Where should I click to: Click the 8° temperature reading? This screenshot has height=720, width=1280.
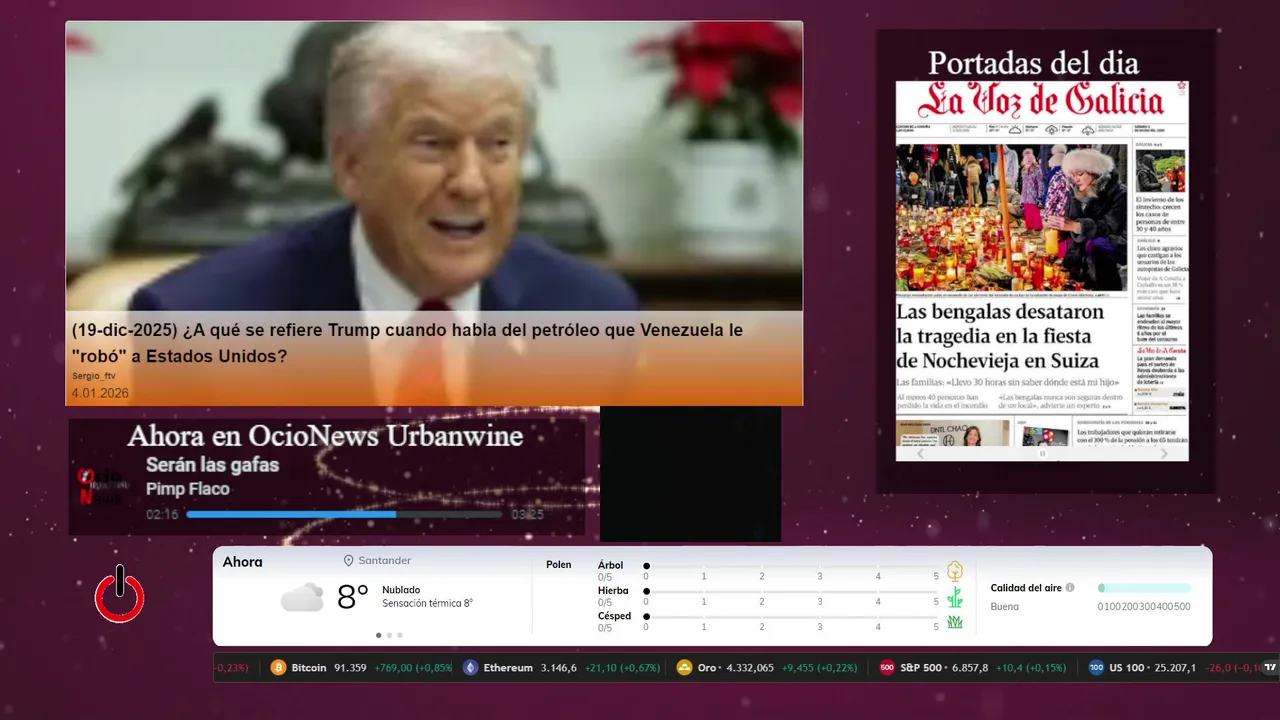pos(353,598)
